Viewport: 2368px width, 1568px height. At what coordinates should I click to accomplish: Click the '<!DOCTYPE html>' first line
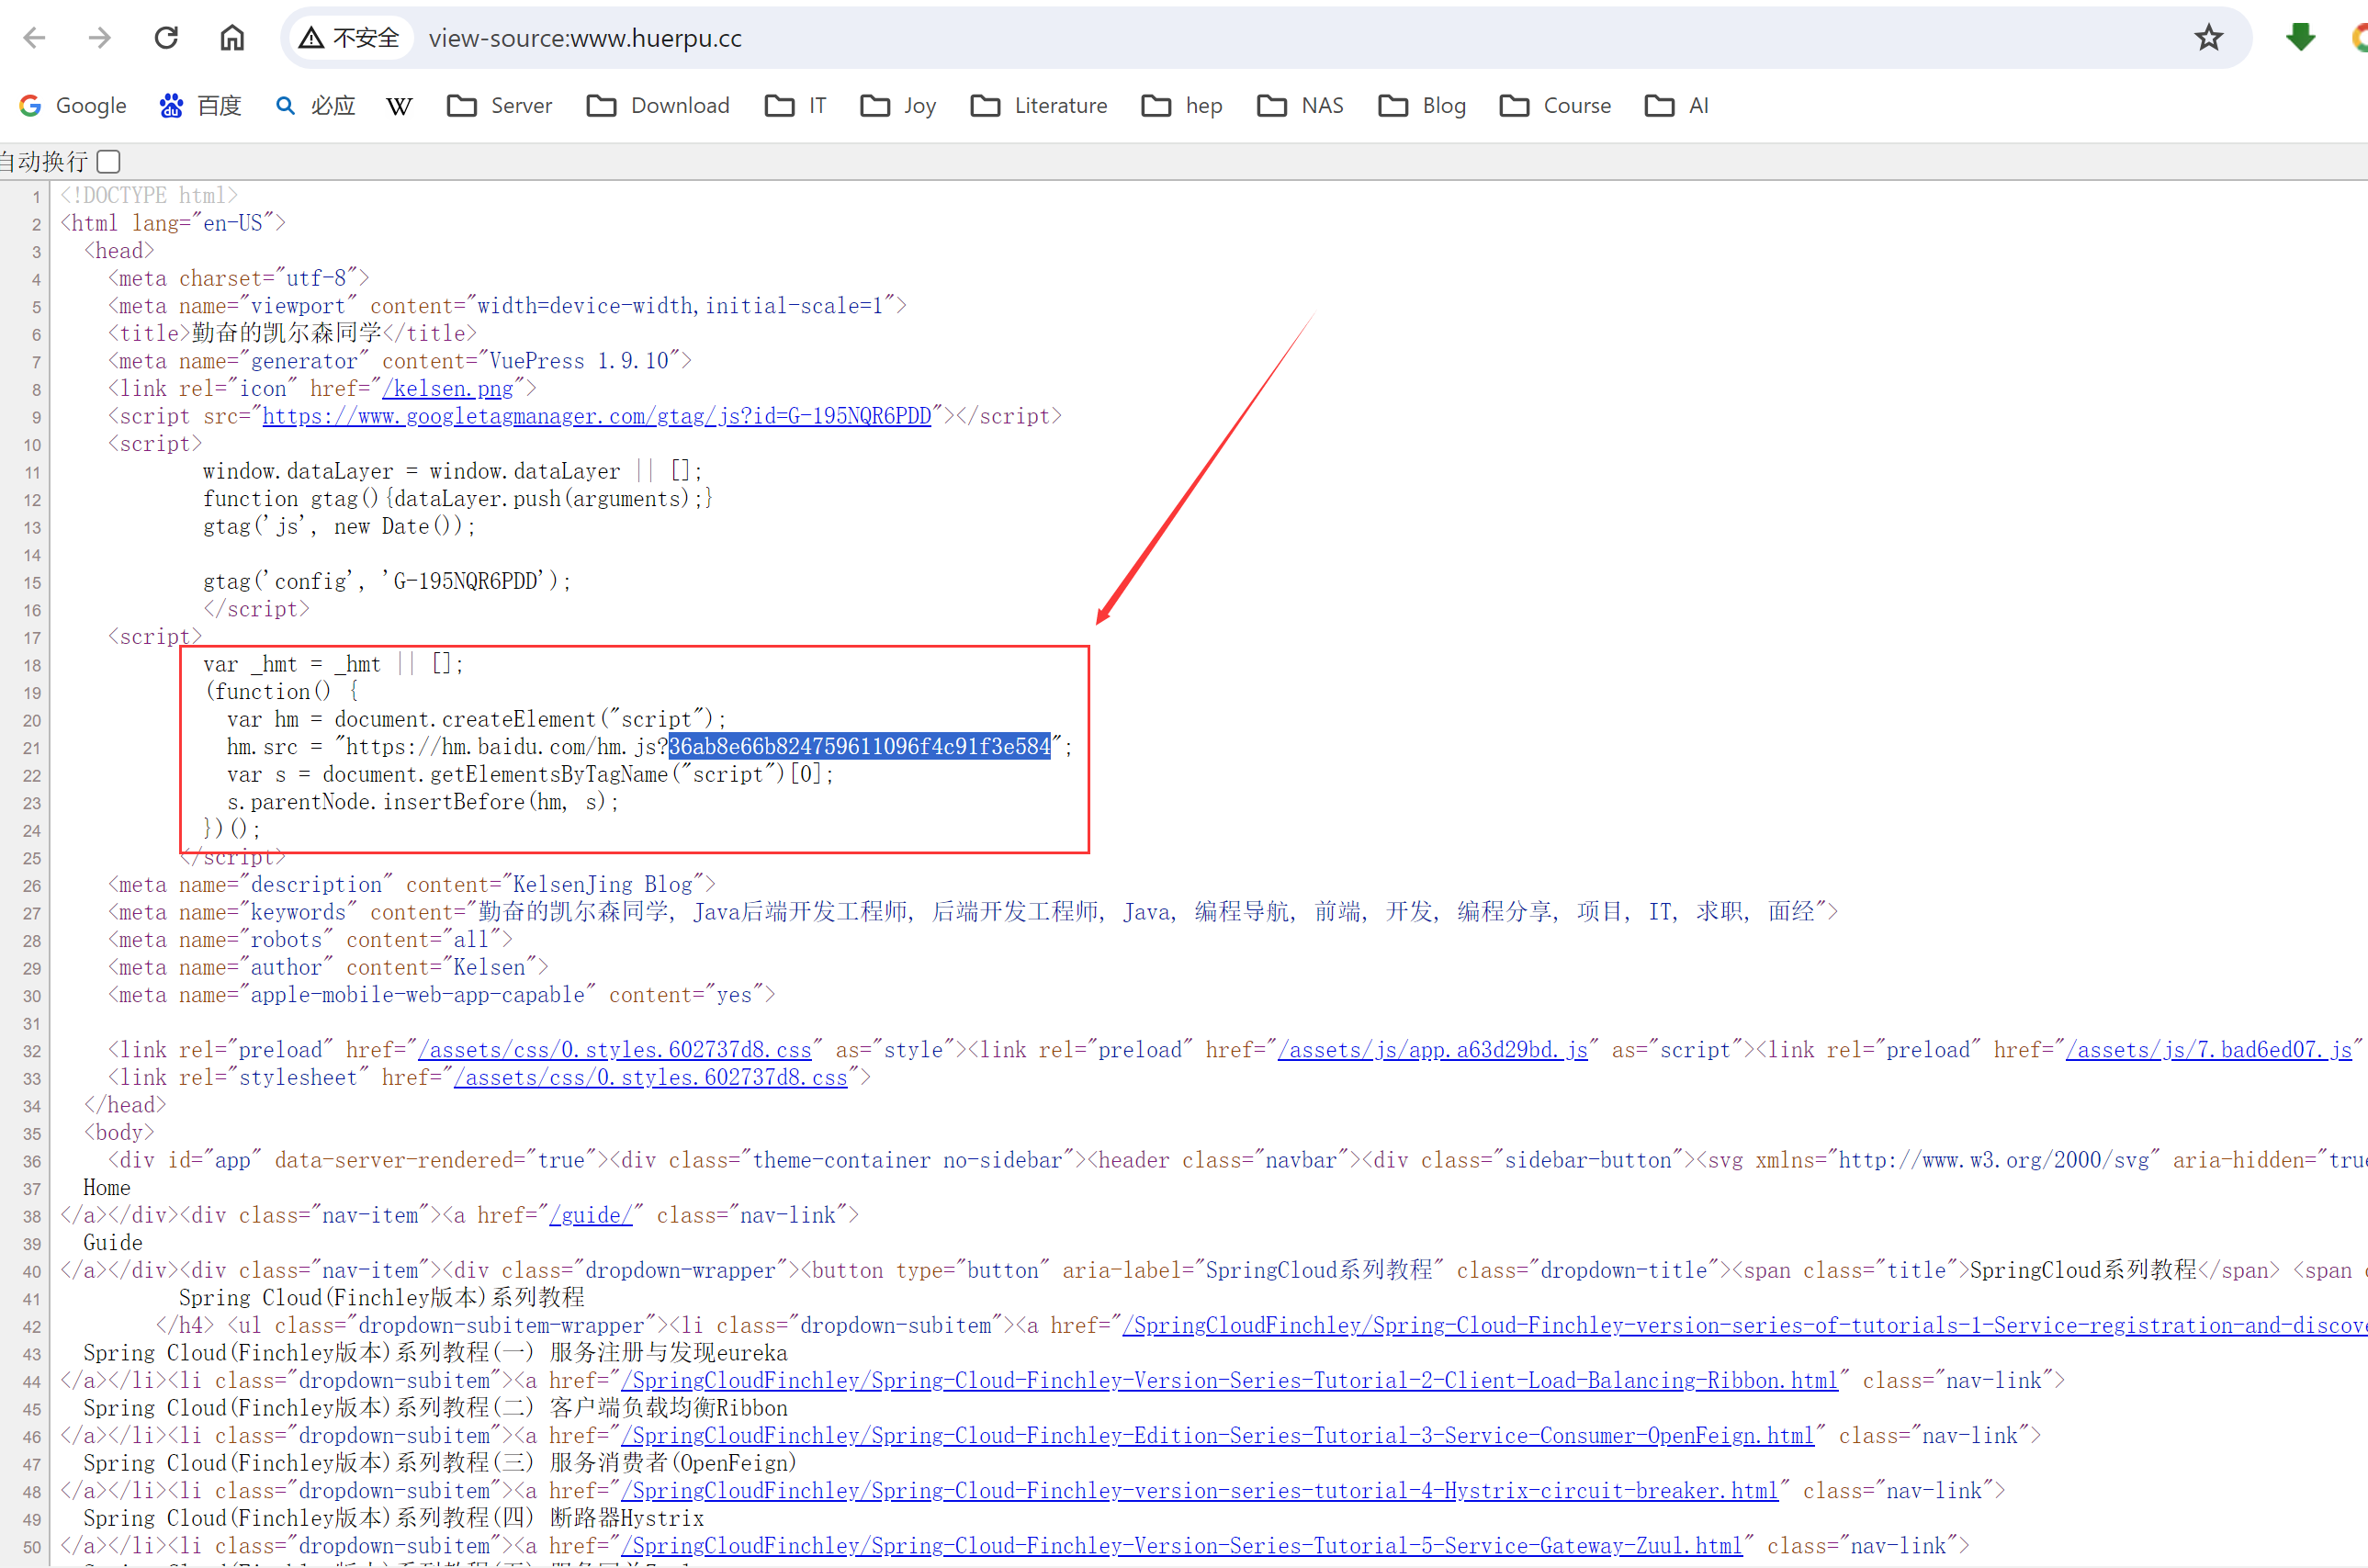pos(149,196)
